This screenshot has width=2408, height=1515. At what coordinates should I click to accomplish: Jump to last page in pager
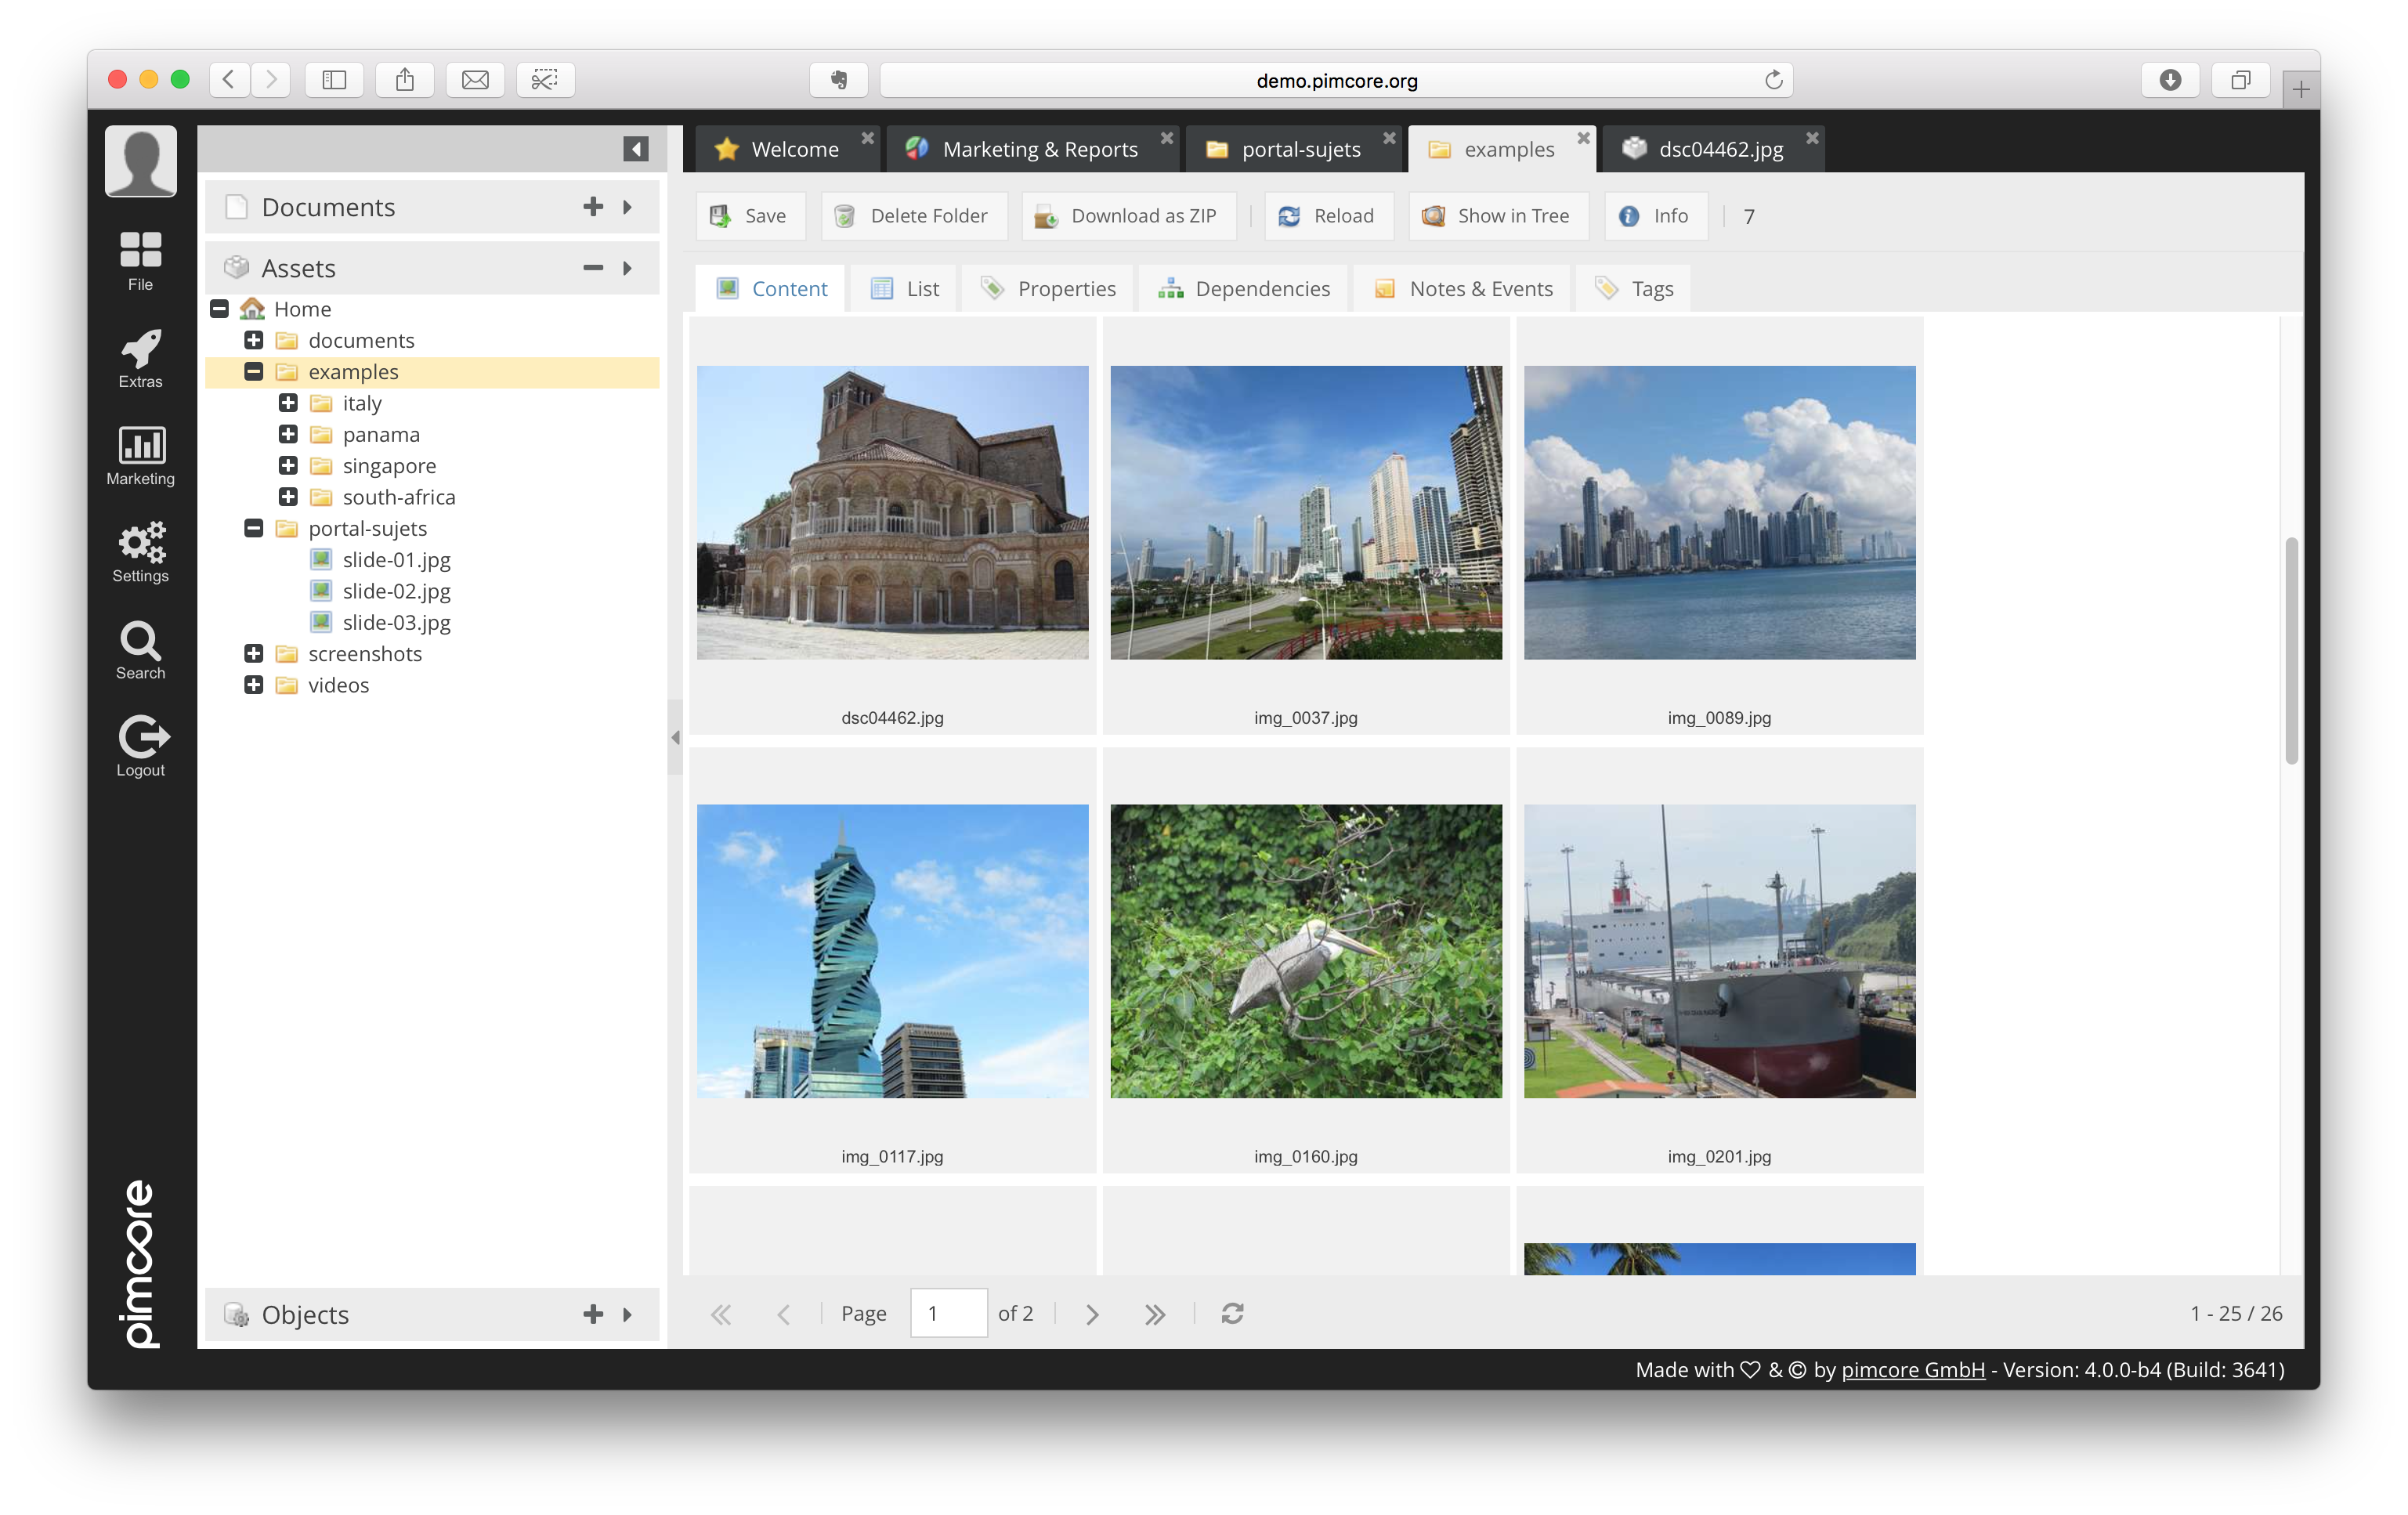click(1155, 1314)
